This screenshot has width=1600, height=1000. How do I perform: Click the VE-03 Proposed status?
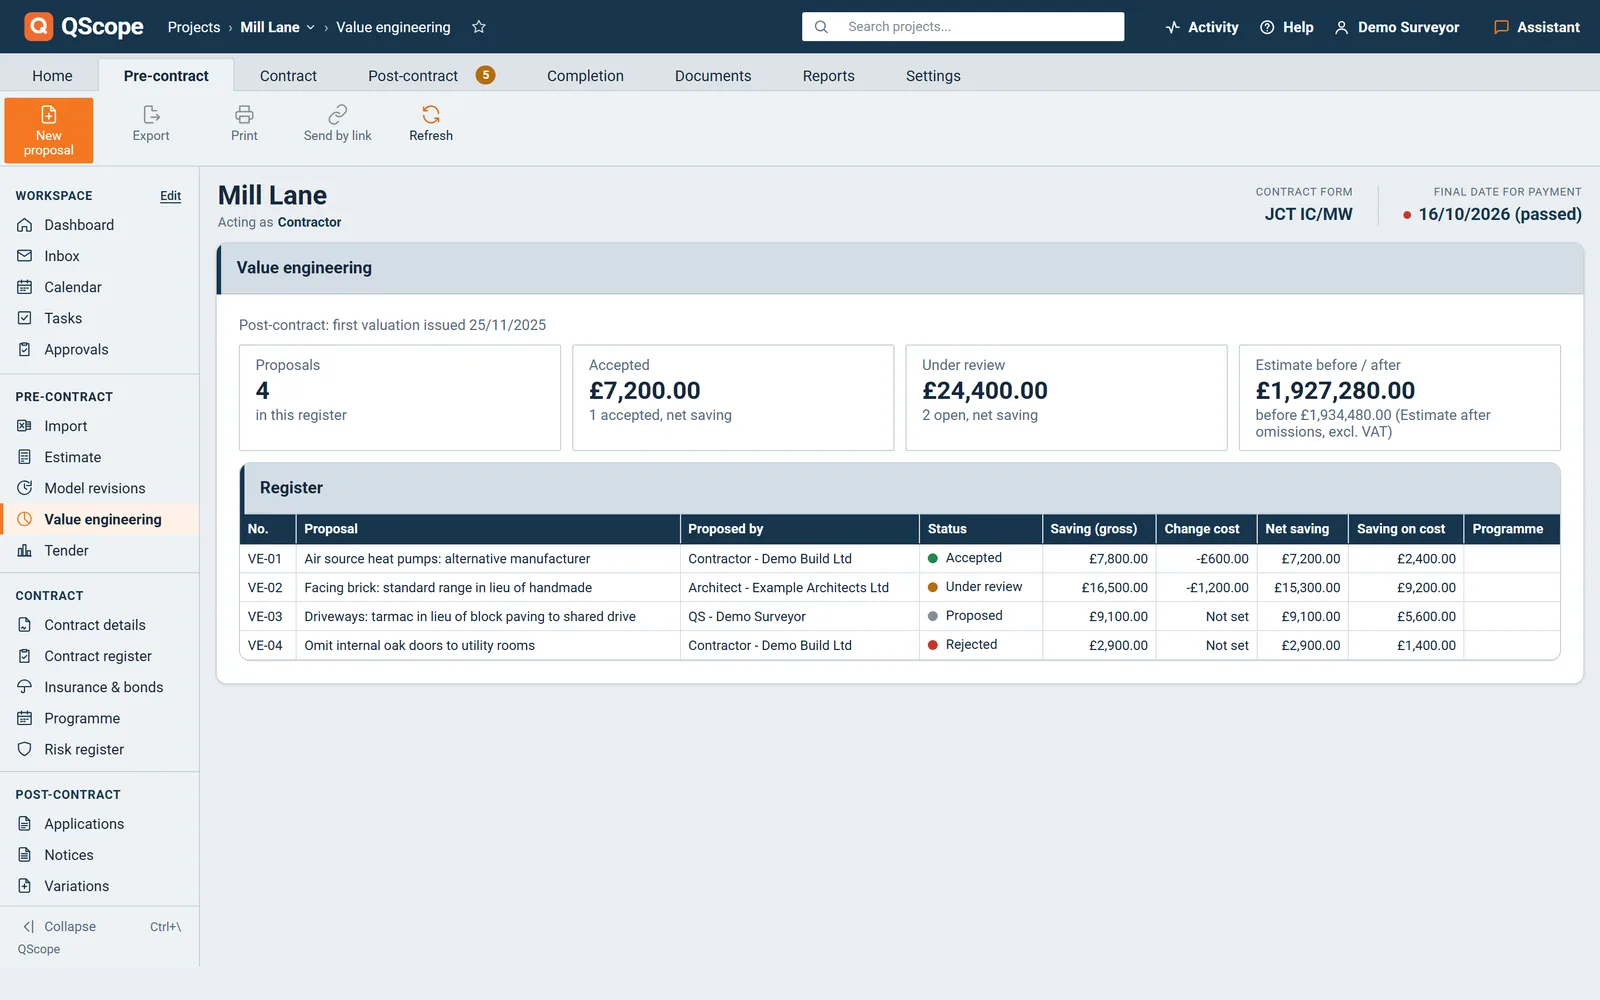click(980, 616)
